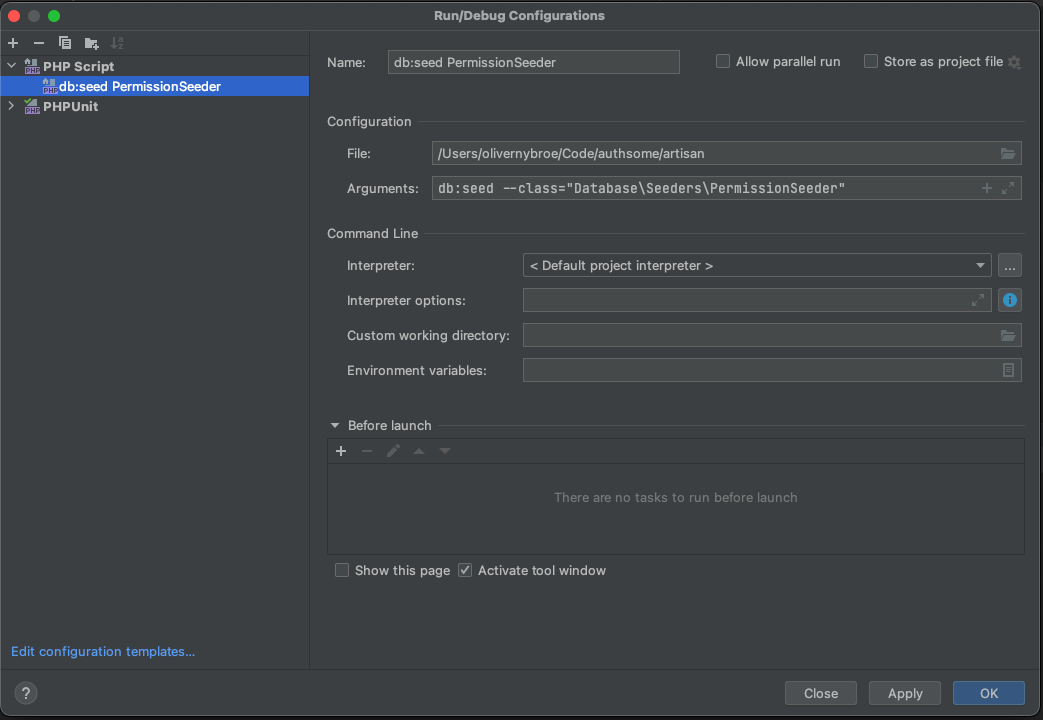Create a new configuration folder
Screen dimensions: 1043x720
click(90, 42)
